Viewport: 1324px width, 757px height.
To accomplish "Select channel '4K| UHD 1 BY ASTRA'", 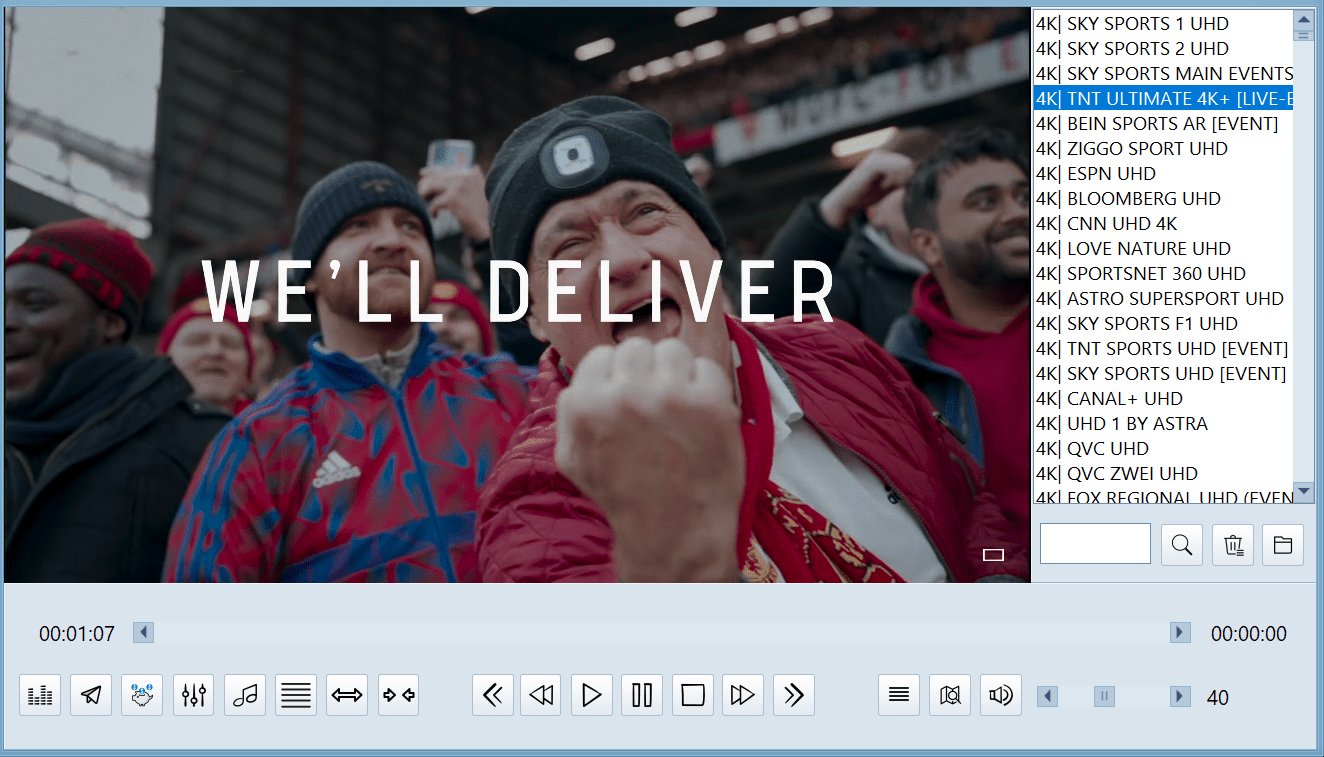I will pyautogui.click(x=1163, y=423).
